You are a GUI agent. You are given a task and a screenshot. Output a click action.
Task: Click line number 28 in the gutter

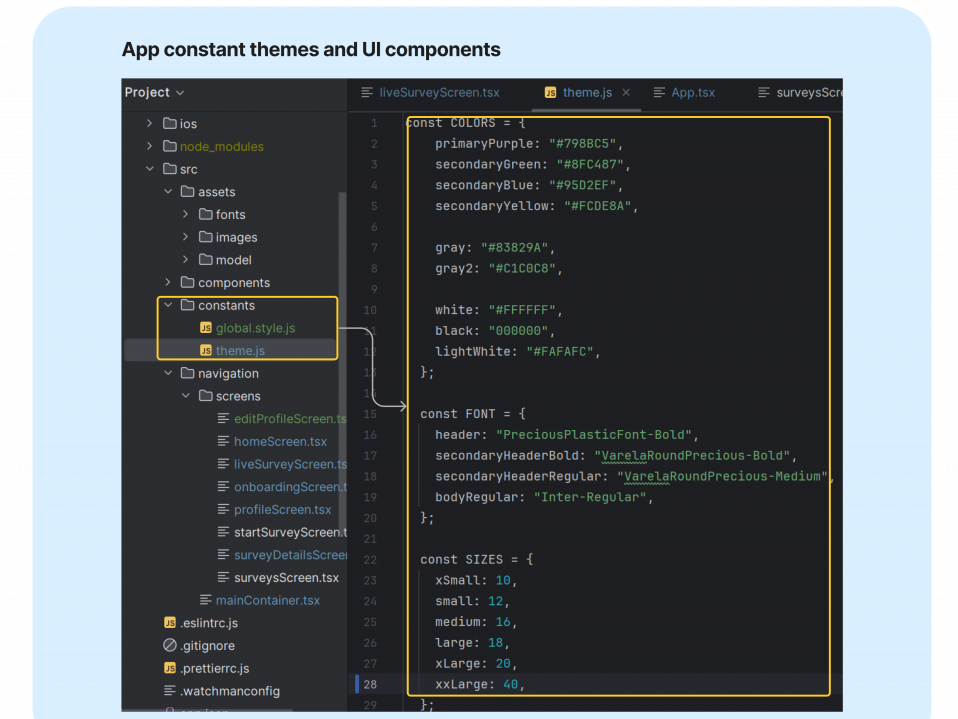click(372, 684)
